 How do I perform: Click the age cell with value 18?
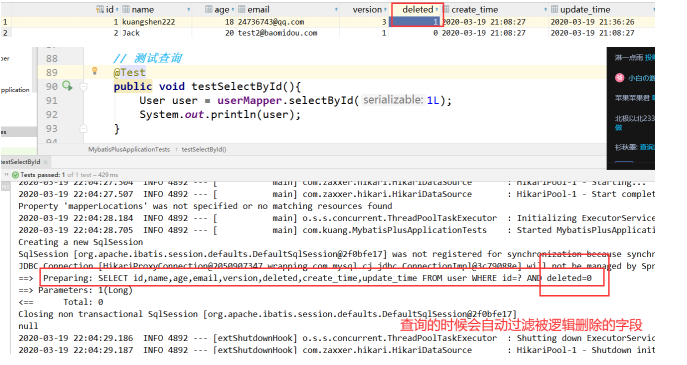(x=229, y=22)
